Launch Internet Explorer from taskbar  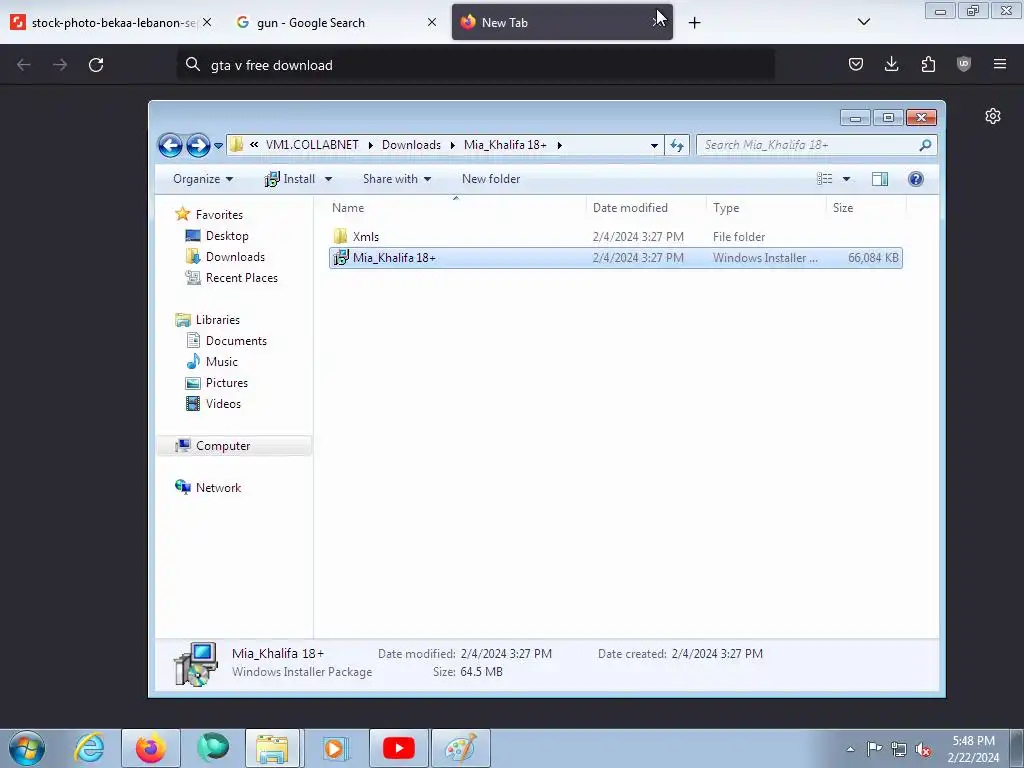pyautogui.click(x=89, y=748)
